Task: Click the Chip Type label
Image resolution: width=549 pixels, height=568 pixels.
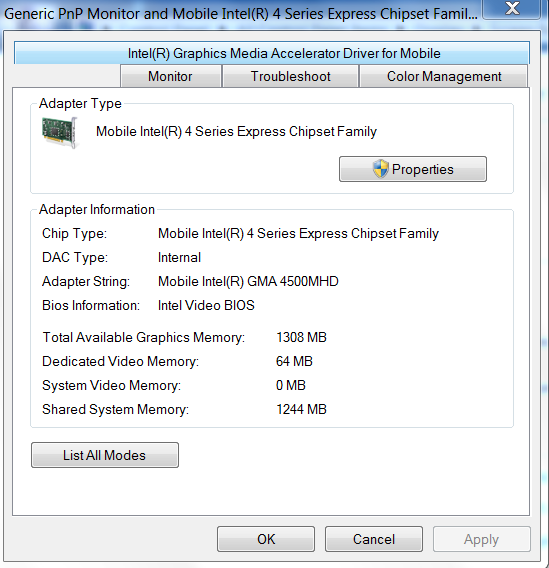Action: (75, 234)
